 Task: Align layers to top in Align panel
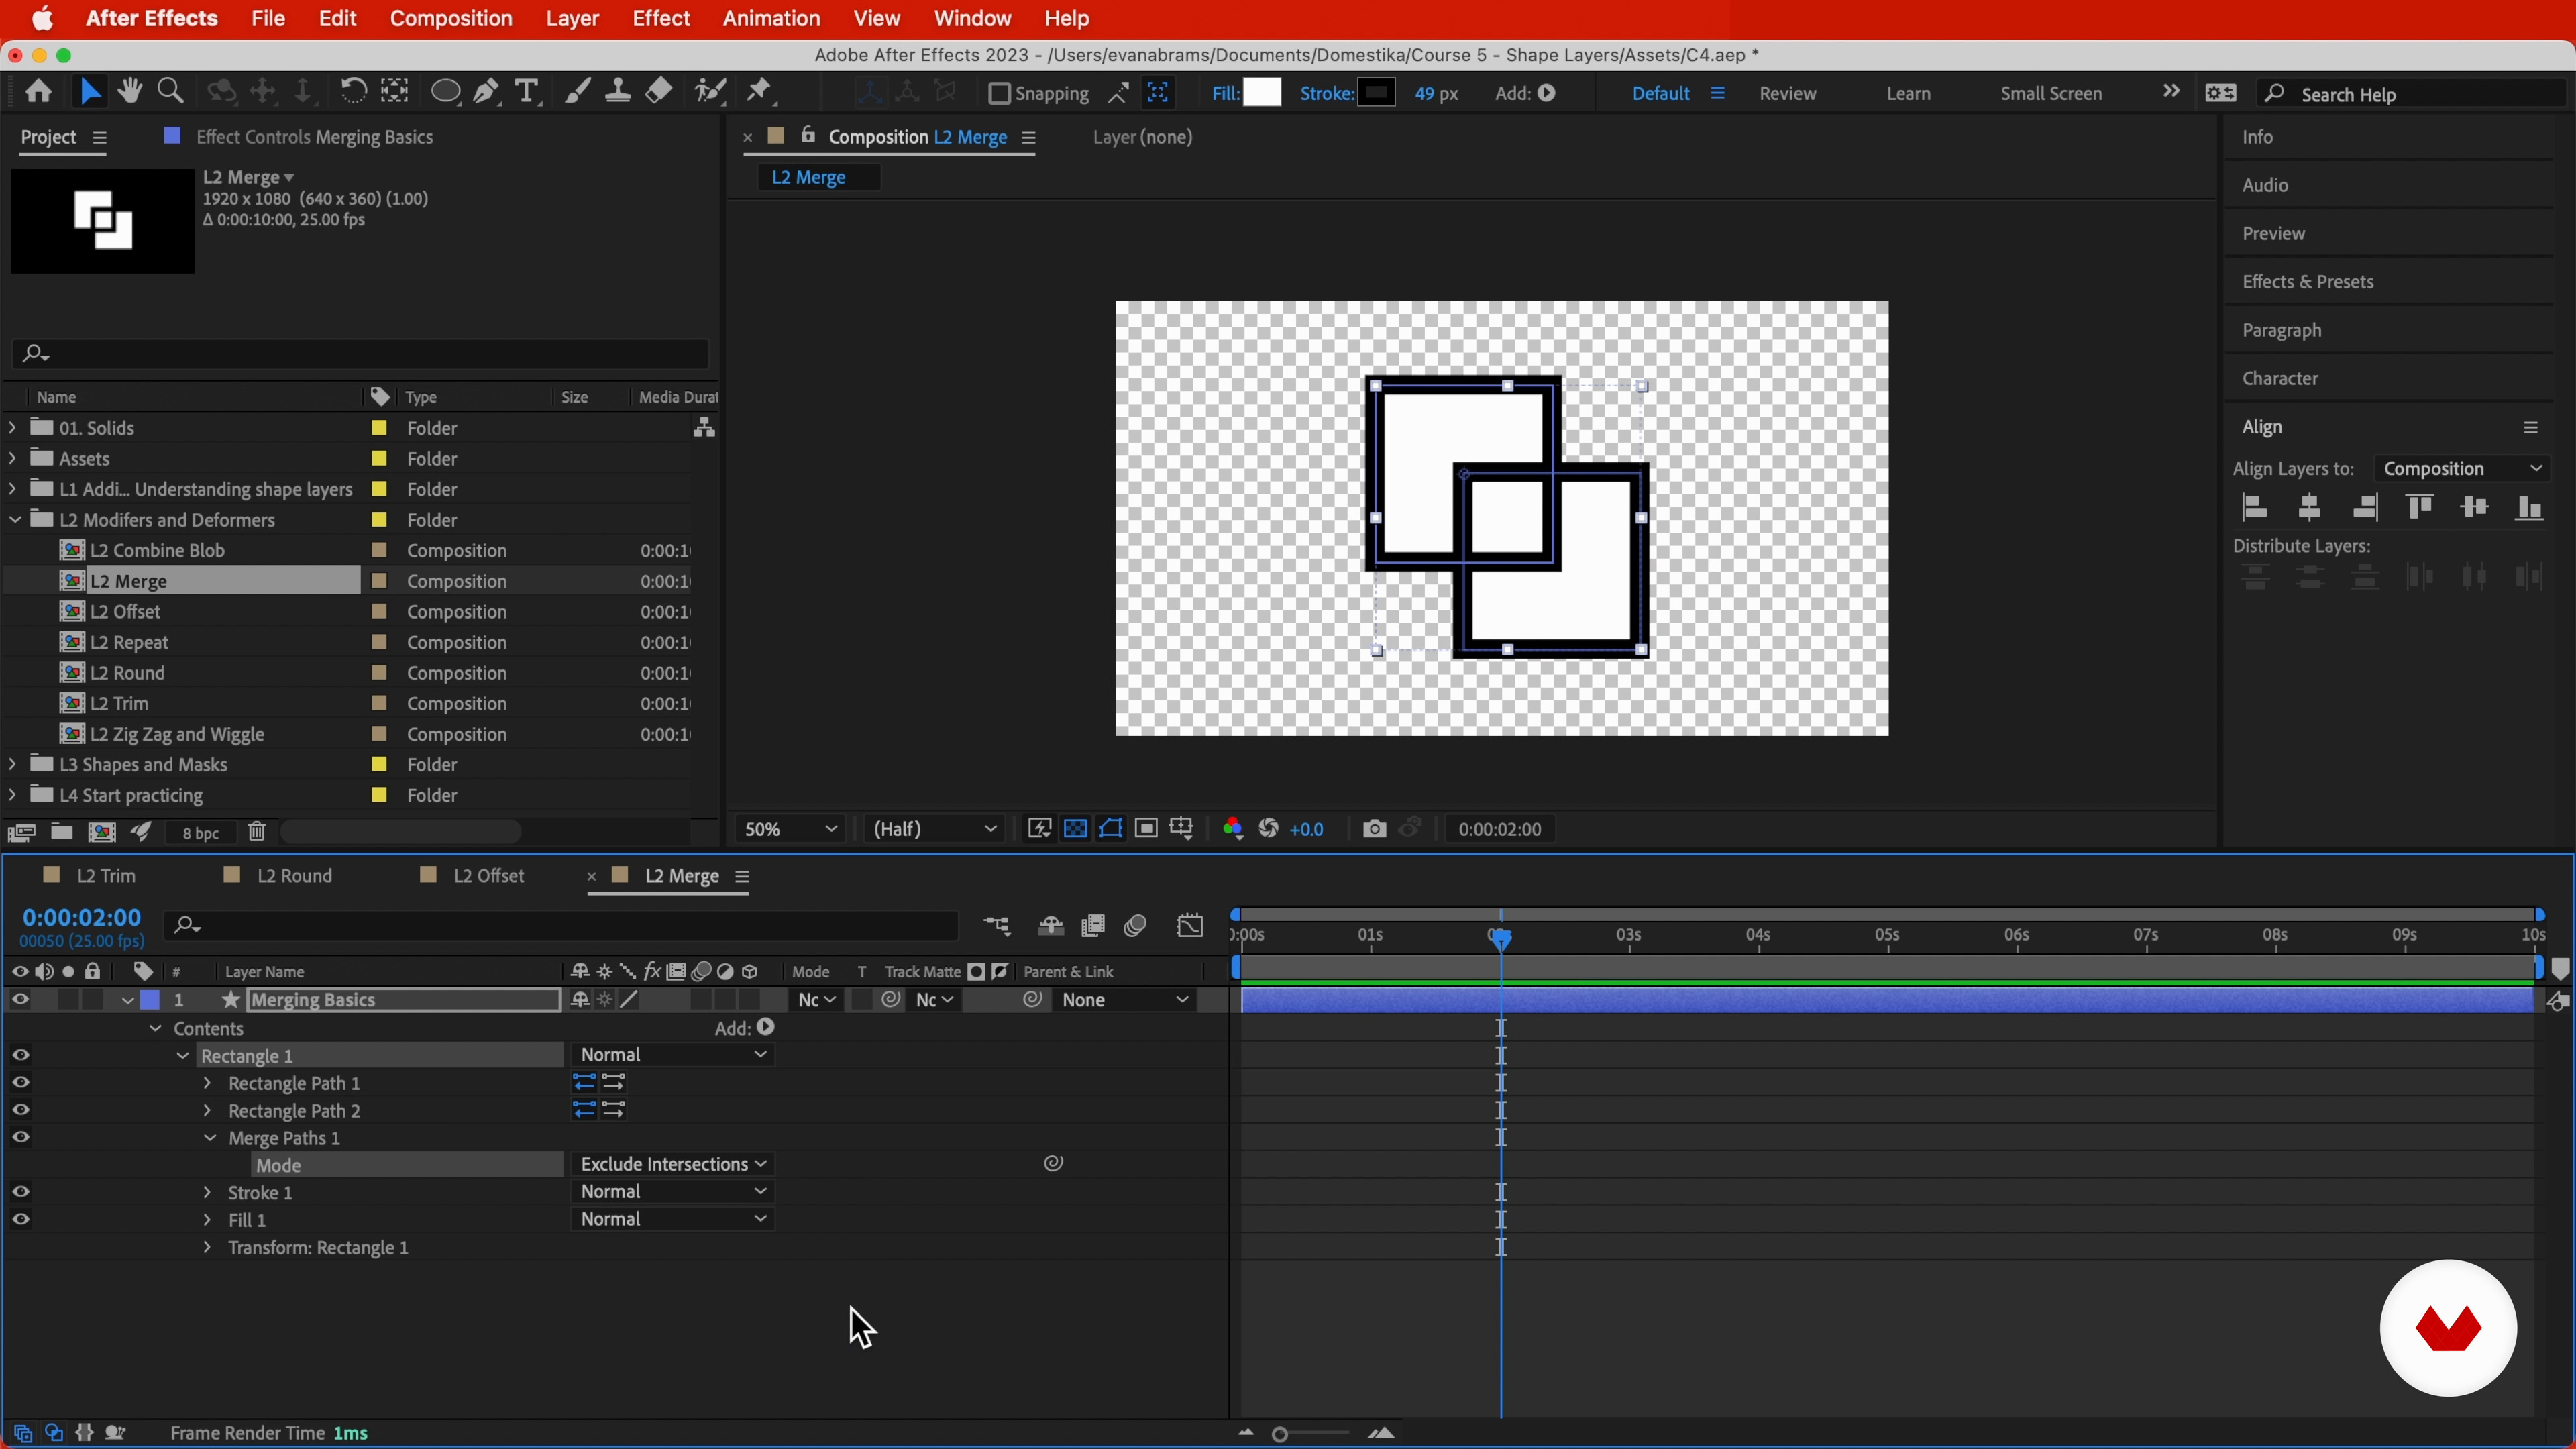[2420, 508]
